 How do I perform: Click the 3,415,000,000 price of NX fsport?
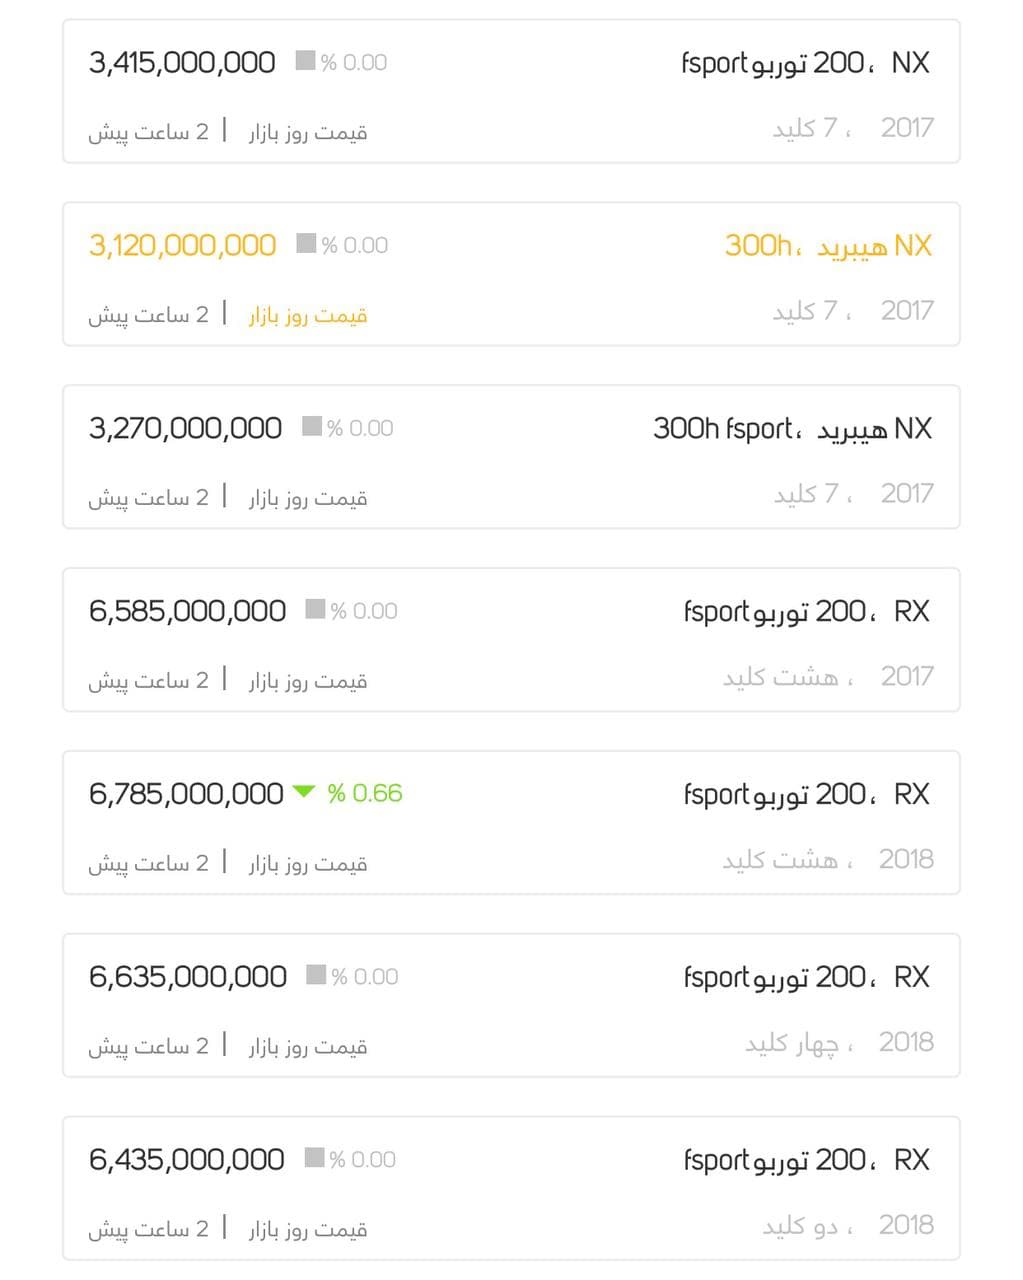click(x=182, y=63)
